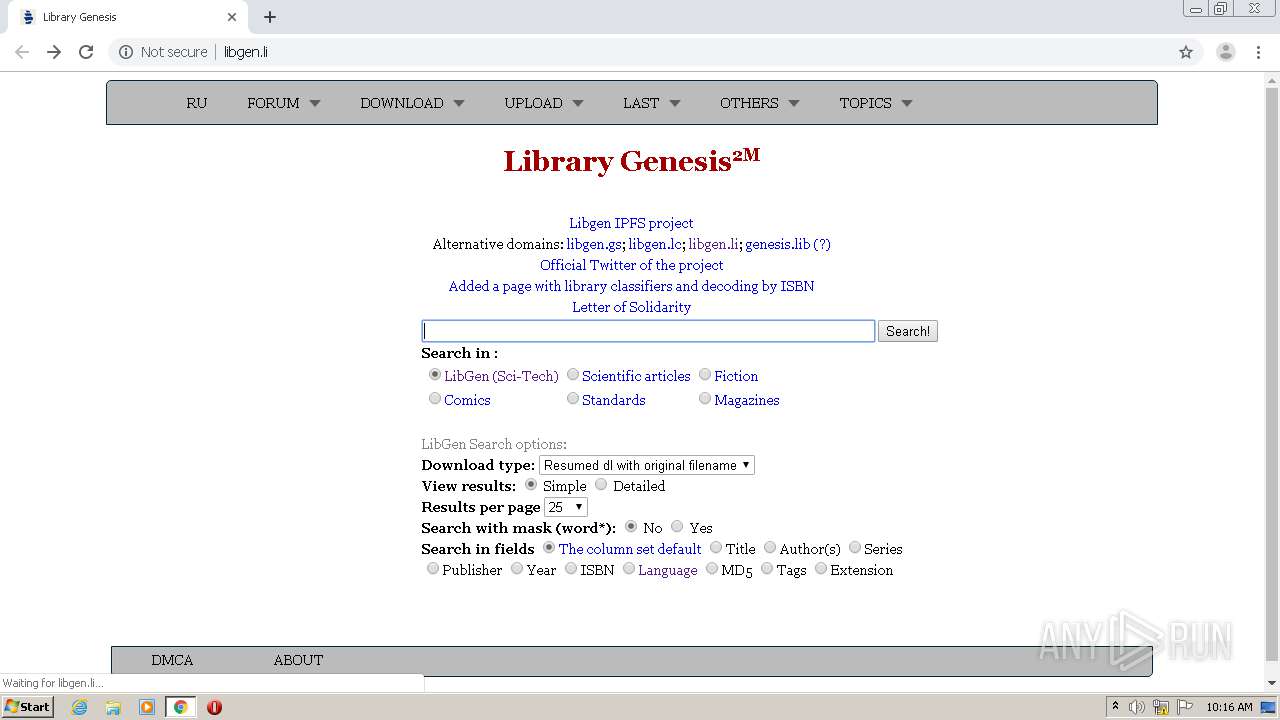Launch the media player taskbar icon
Viewport: 1280px width, 720px height.
pyautogui.click(x=147, y=707)
